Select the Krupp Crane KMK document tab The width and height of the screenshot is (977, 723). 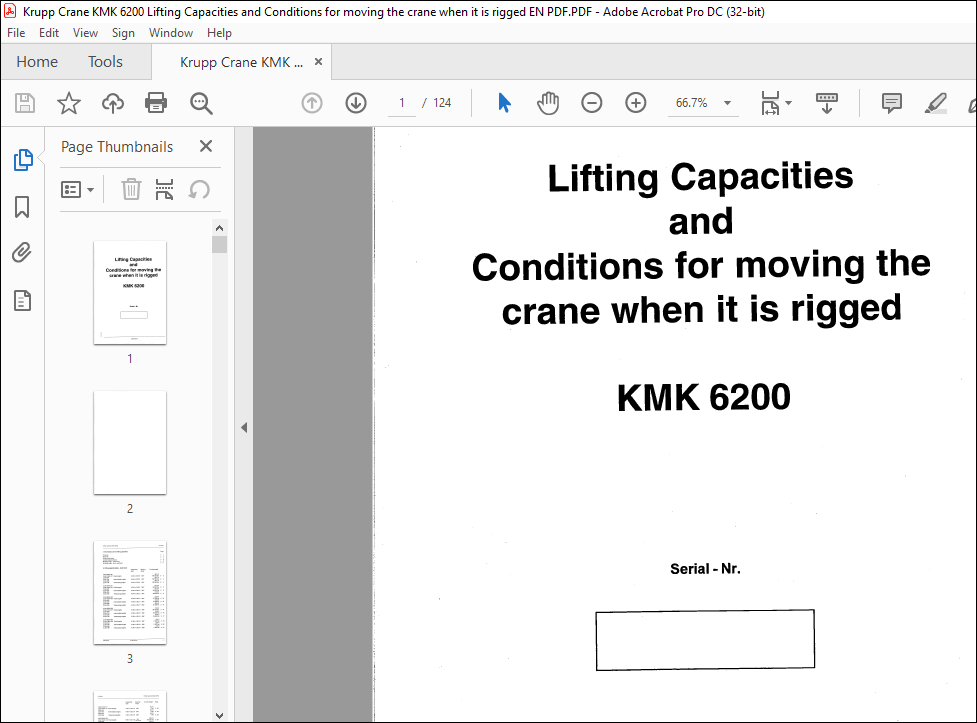pyautogui.click(x=241, y=62)
